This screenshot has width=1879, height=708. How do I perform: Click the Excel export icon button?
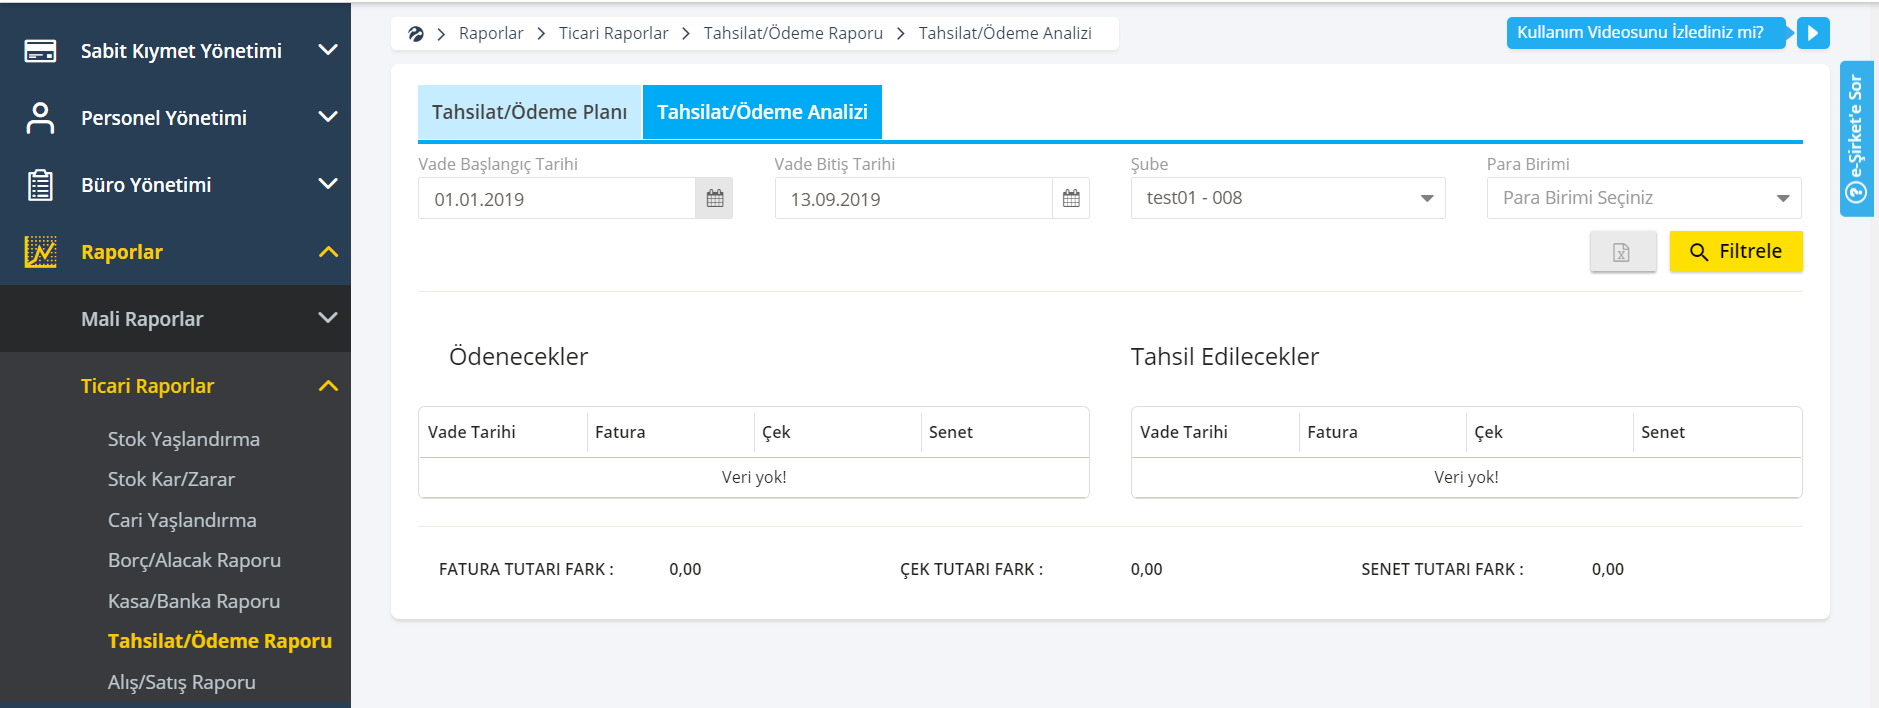point(1622,252)
